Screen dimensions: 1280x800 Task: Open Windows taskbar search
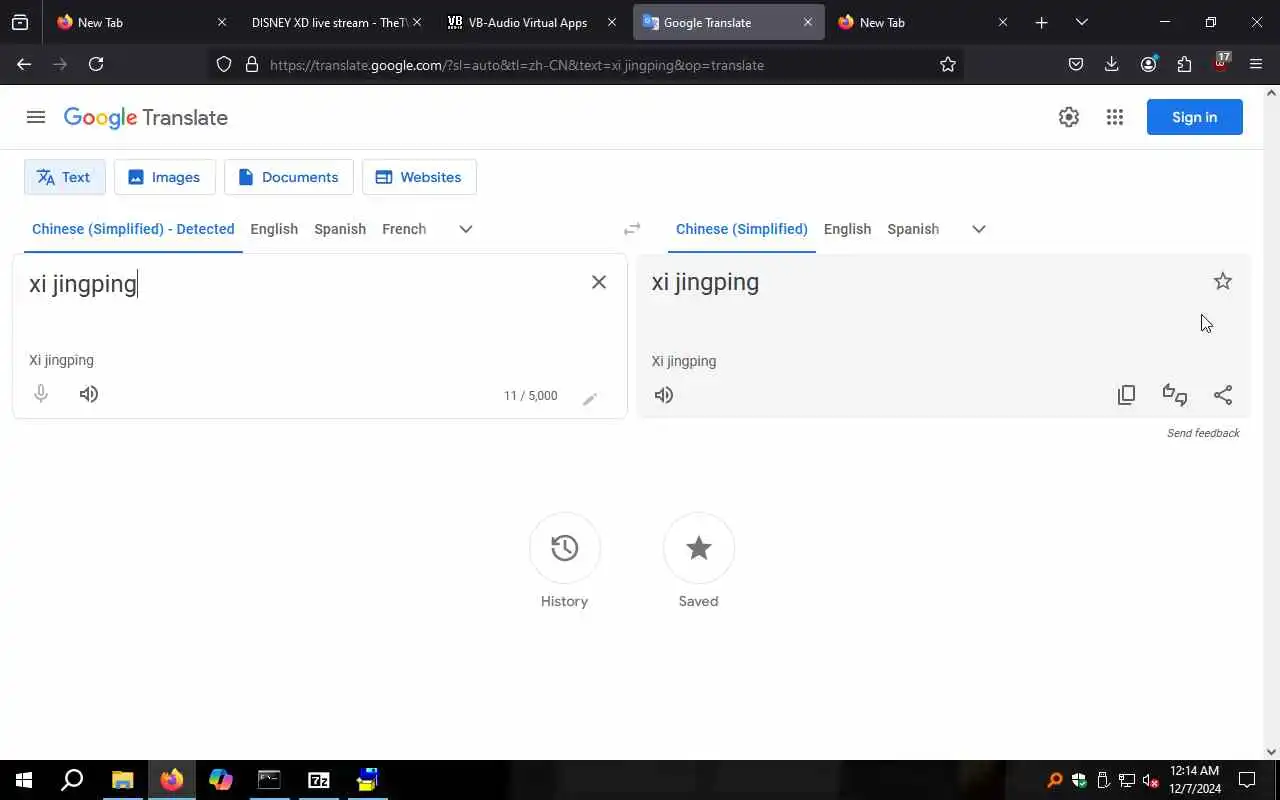tap(72, 780)
